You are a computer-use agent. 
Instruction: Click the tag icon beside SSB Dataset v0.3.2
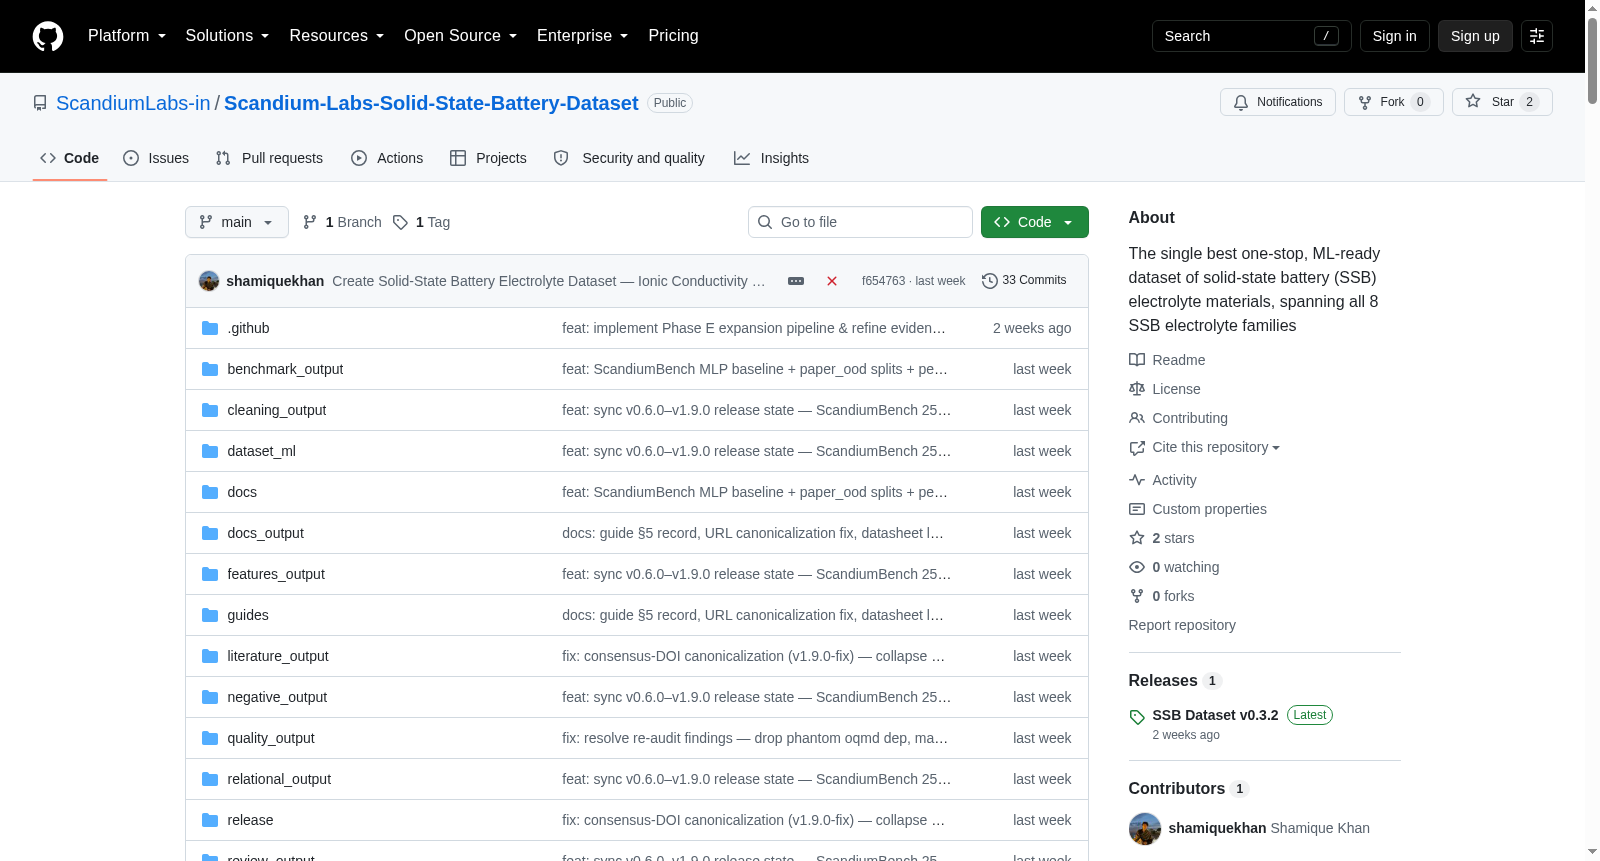tap(1137, 717)
